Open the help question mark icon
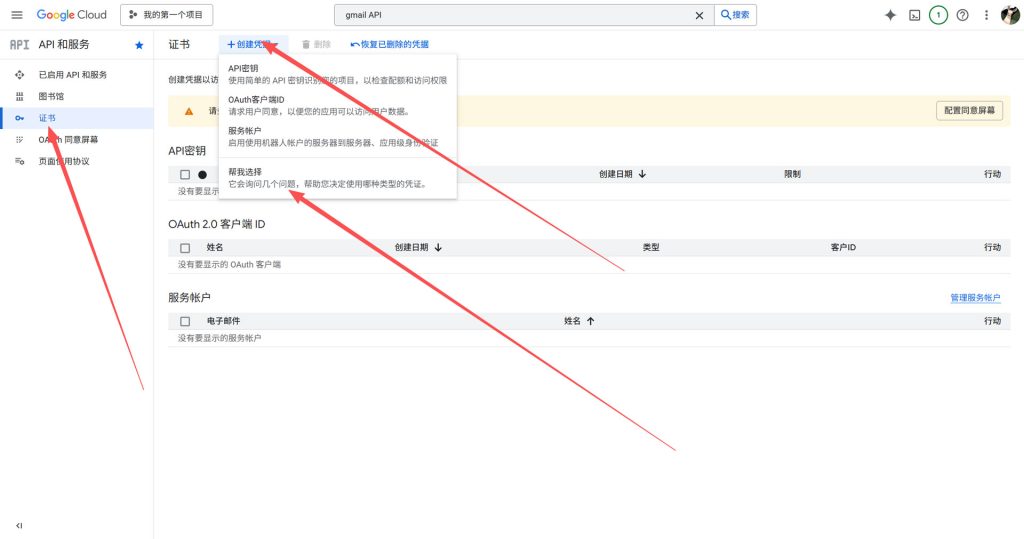 click(962, 15)
